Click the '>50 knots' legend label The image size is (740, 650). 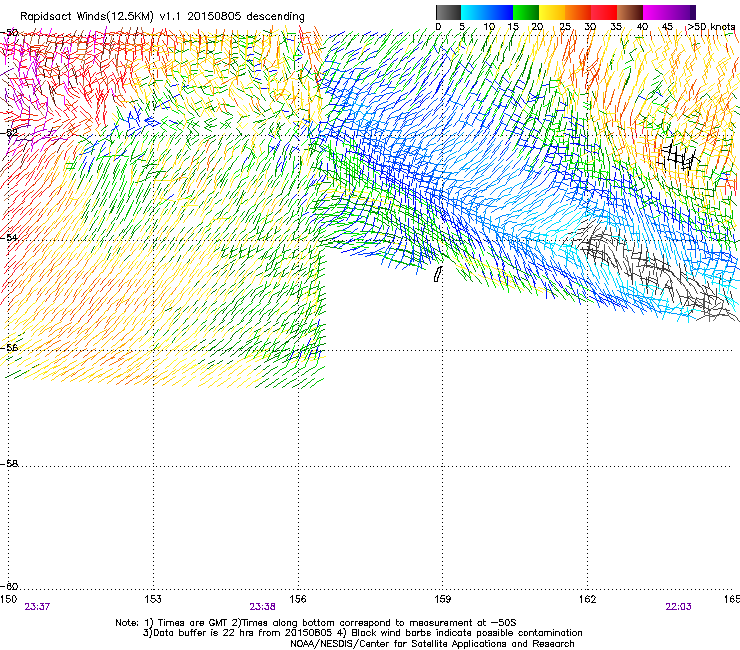click(711, 26)
